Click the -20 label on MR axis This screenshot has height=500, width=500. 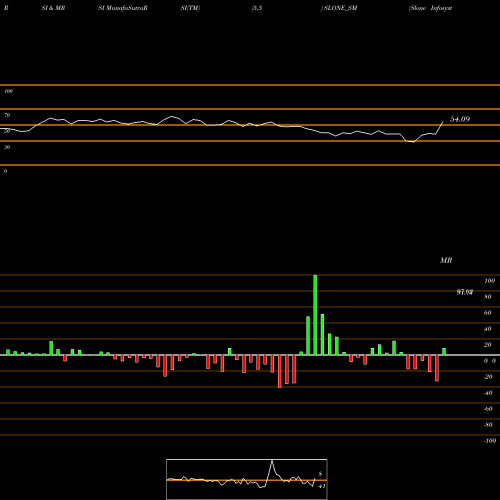point(488,377)
